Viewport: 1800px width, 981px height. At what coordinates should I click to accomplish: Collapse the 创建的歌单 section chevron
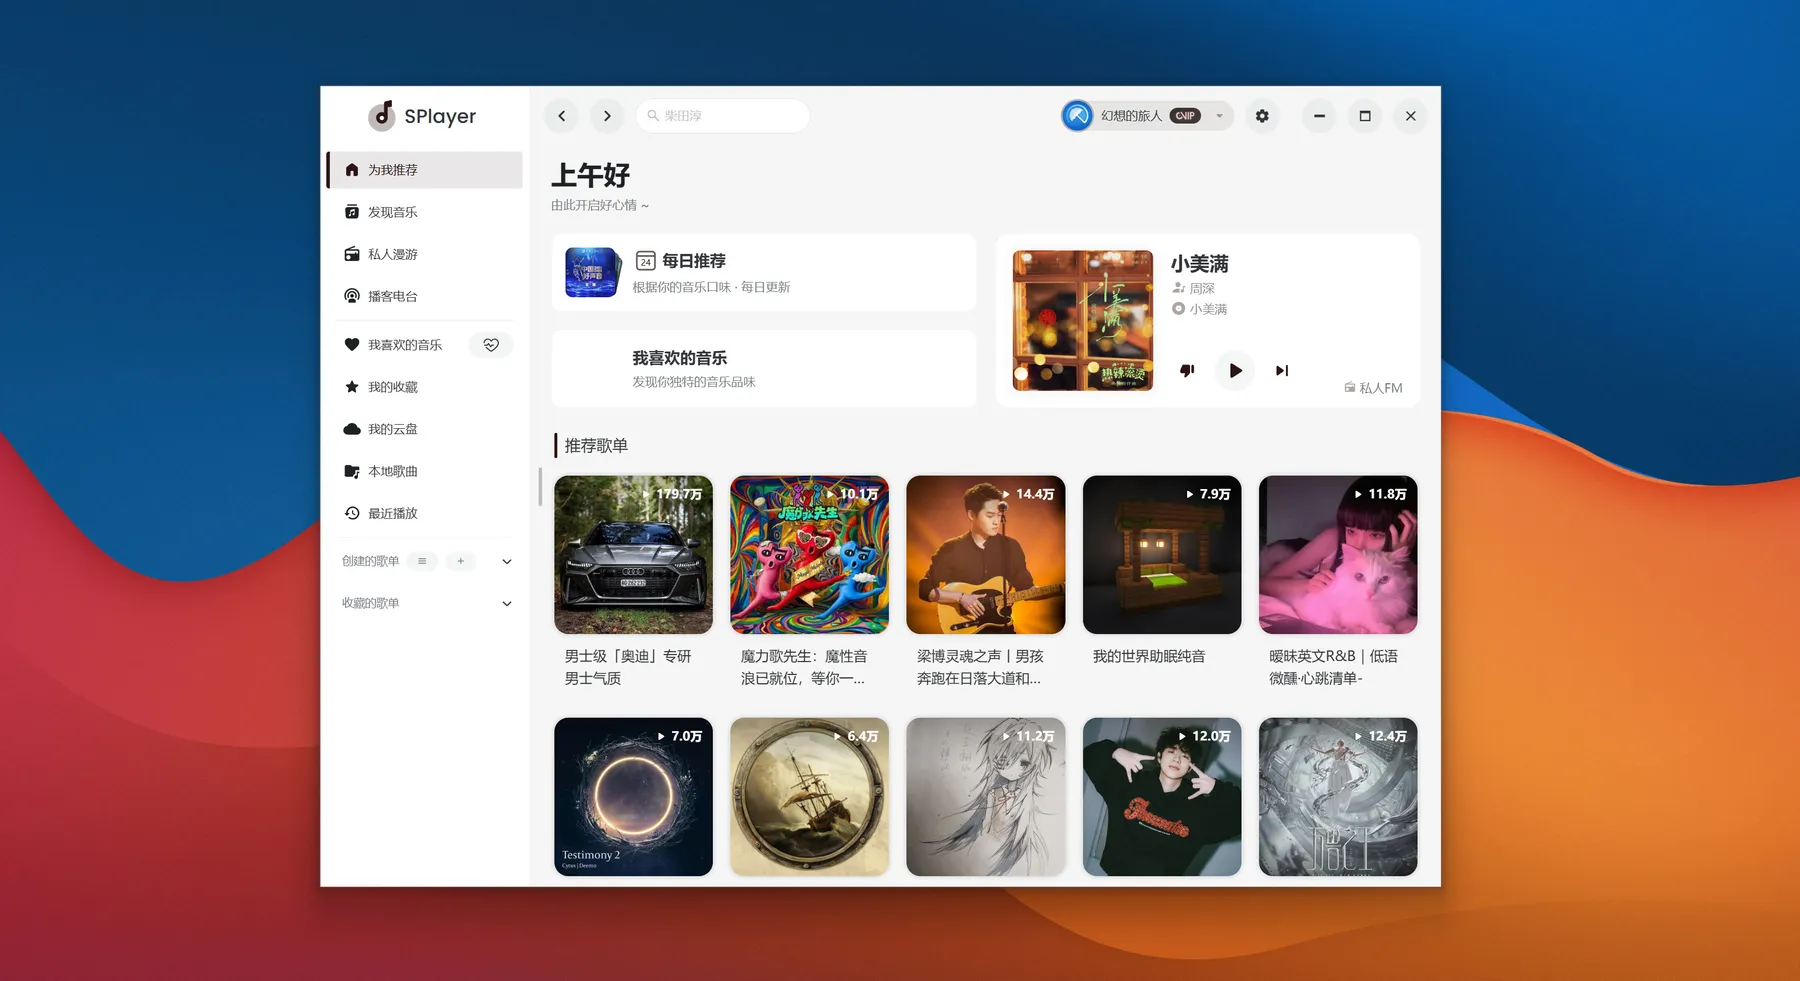pyautogui.click(x=507, y=562)
